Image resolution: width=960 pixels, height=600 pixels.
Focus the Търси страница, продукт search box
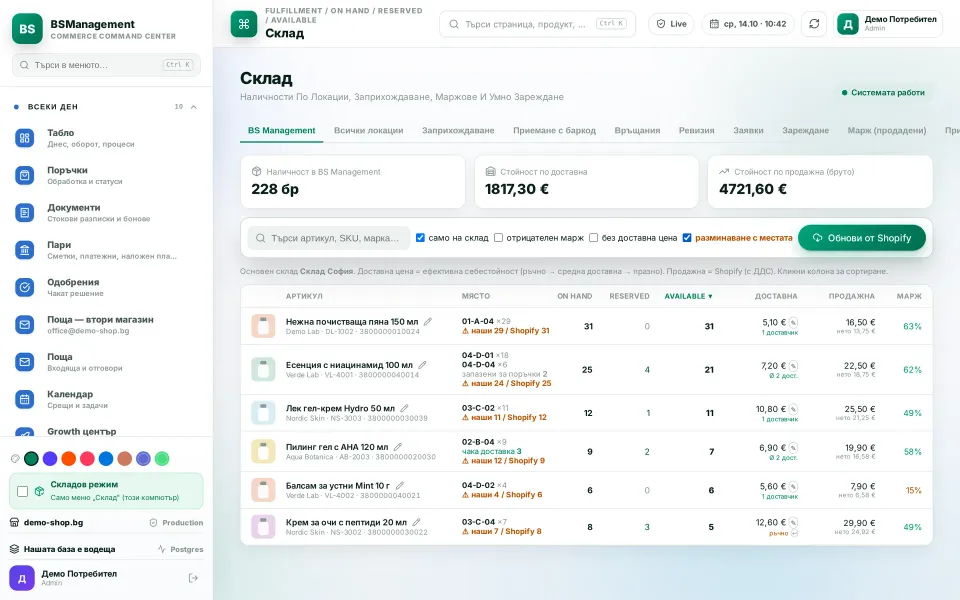click(x=538, y=24)
